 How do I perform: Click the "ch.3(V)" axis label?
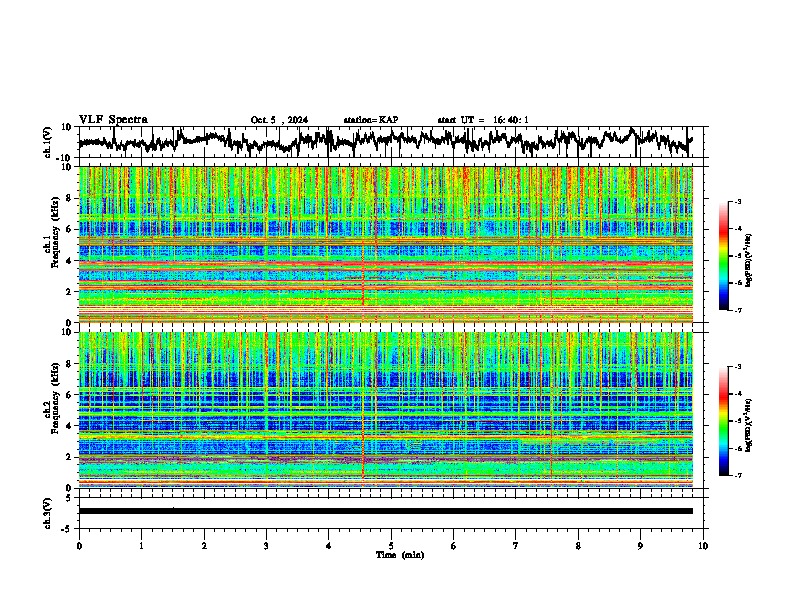[48, 513]
